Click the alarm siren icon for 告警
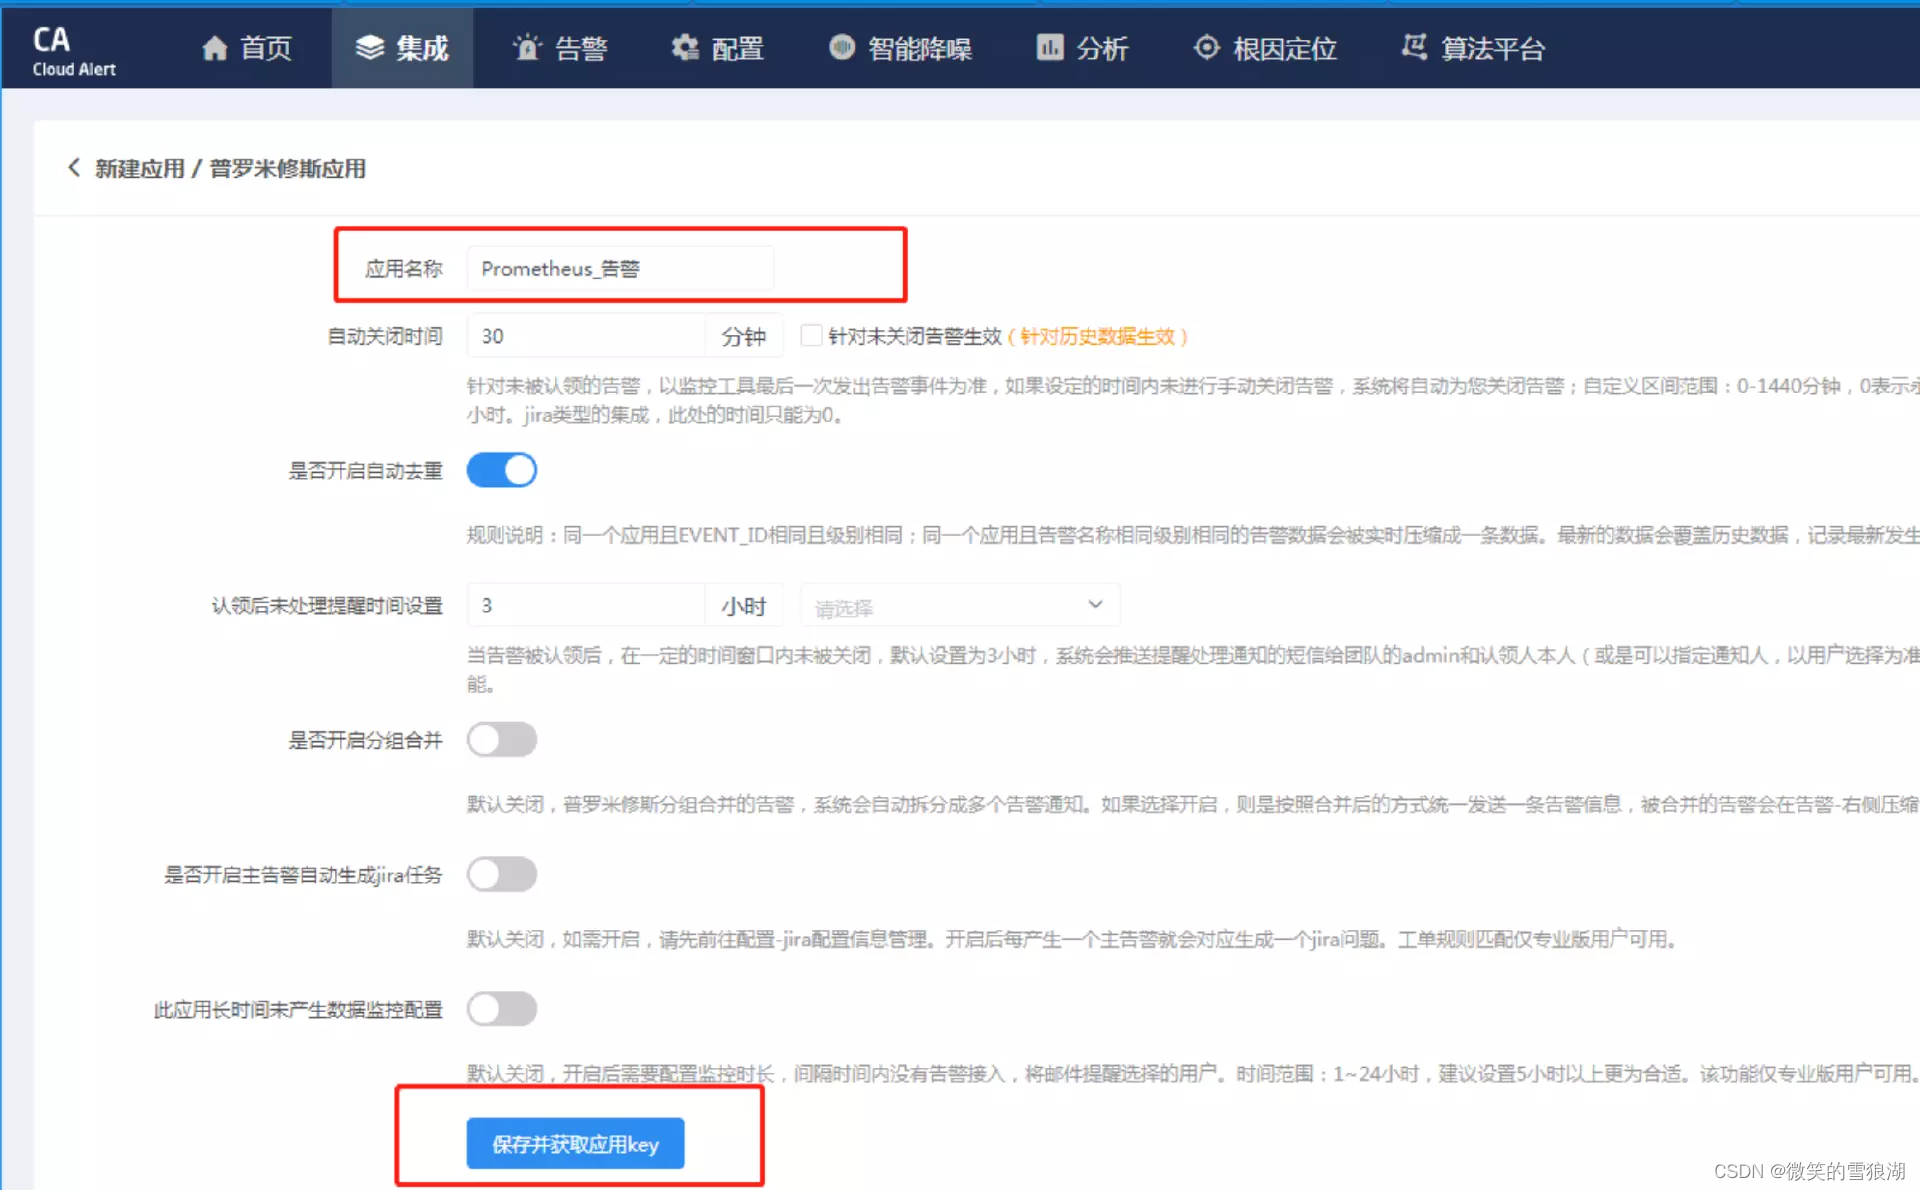 click(527, 48)
